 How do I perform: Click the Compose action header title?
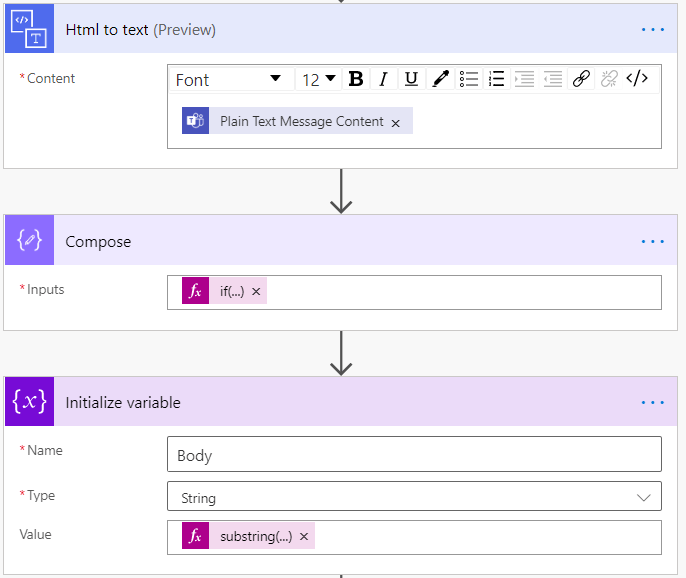tap(98, 242)
